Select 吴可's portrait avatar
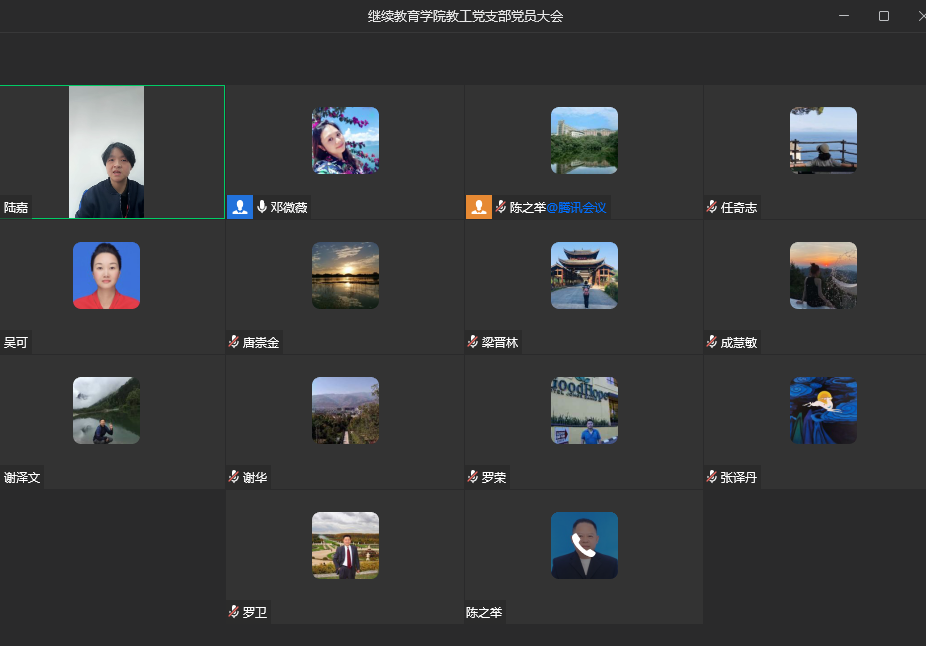Viewport: 926px width, 646px height. (x=106, y=275)
